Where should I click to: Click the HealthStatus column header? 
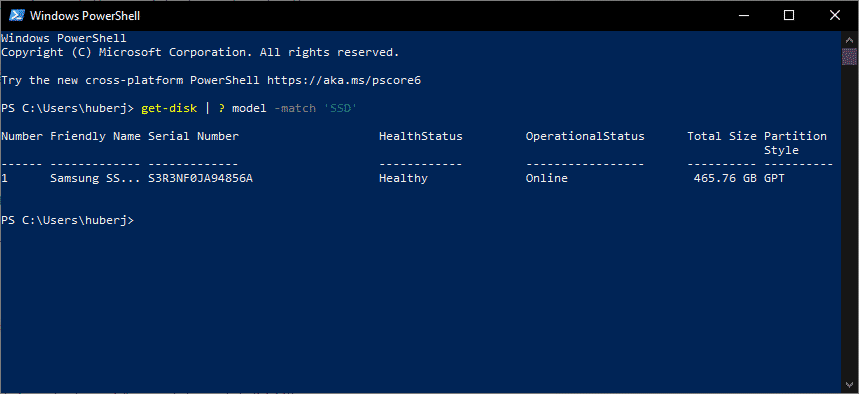(x=421, y=136)
